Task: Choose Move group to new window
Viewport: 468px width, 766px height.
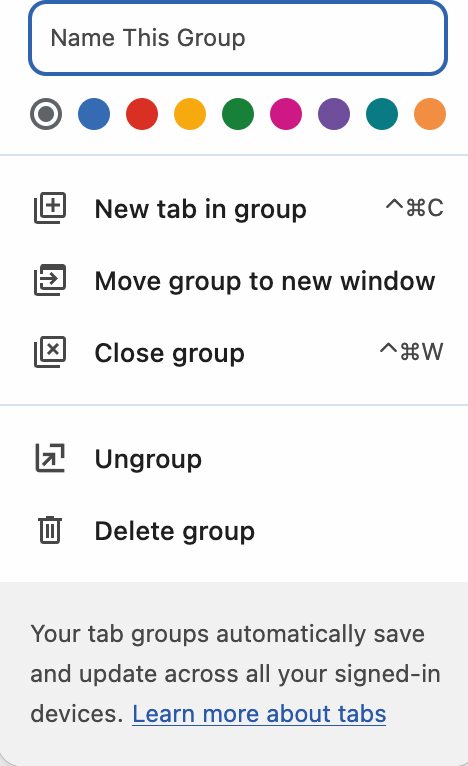Action: pyautogui.click(x=234, y=281)
